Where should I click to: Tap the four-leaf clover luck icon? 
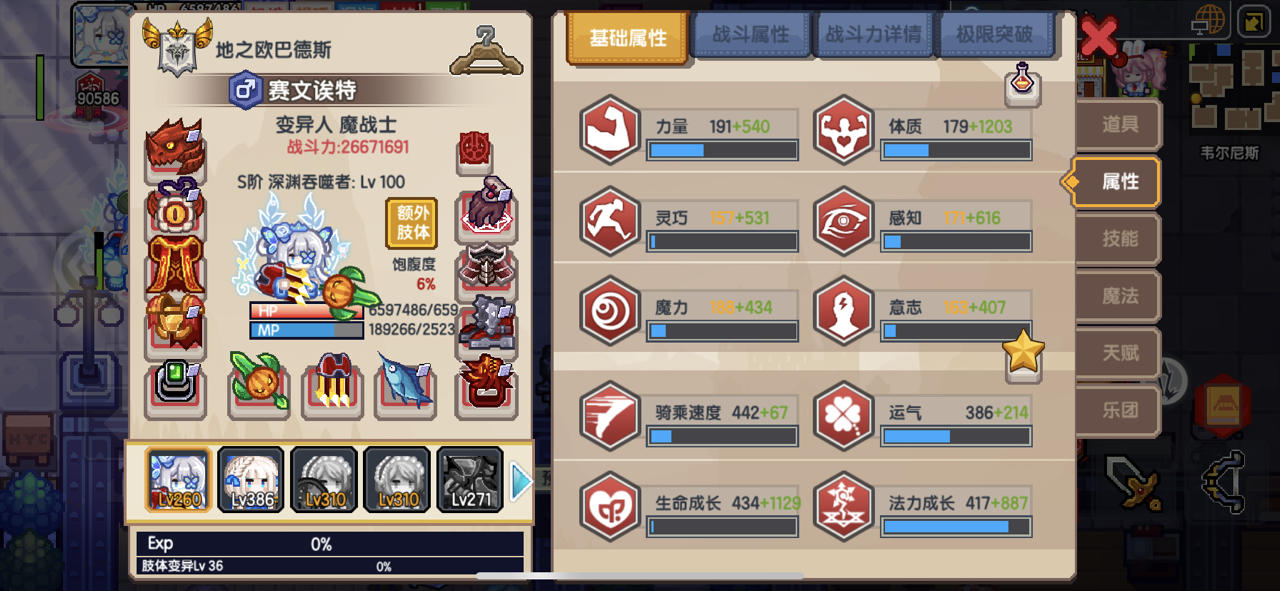coord(844,415)
